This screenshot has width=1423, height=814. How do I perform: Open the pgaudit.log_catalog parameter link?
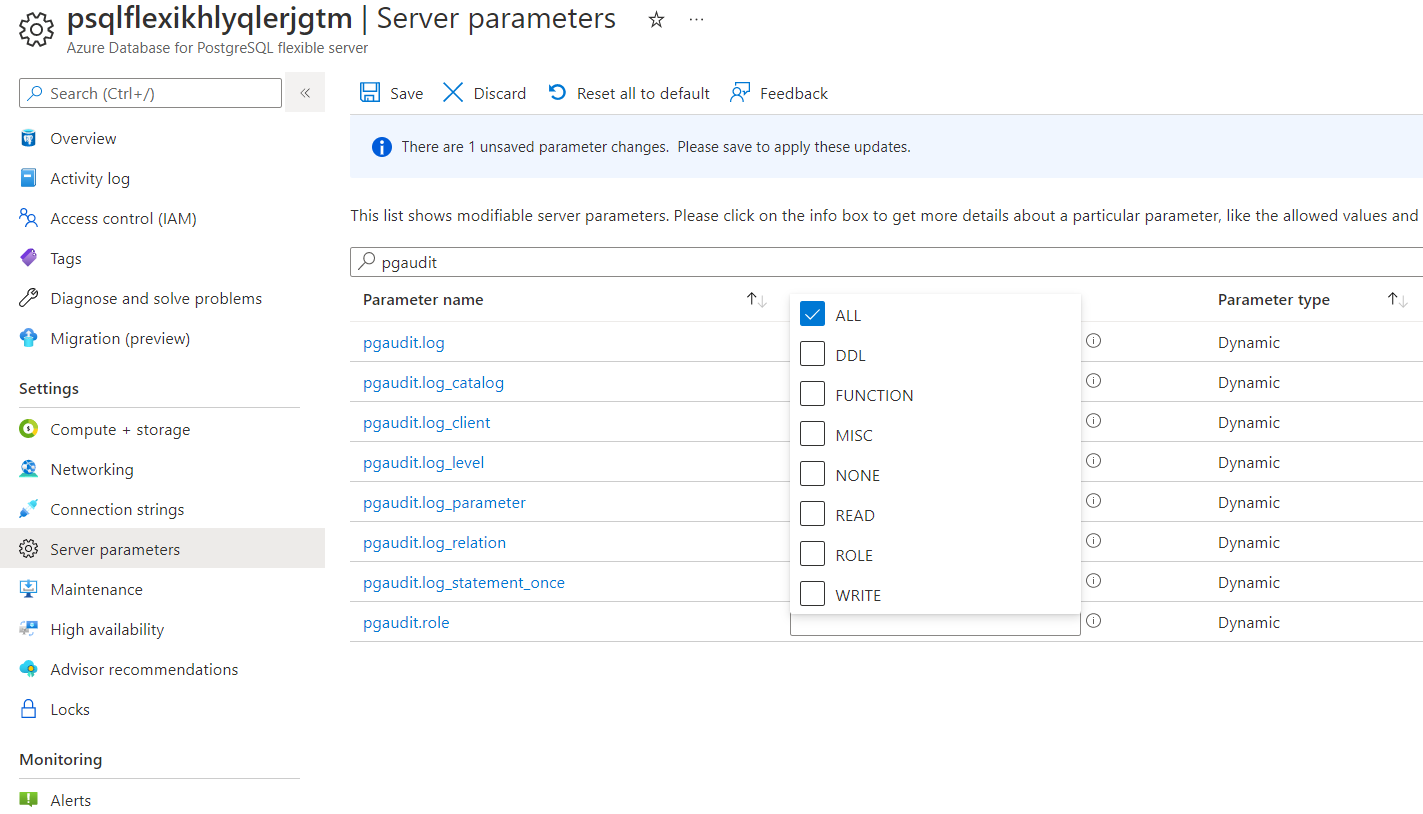pyautogui.click(x=434, y=382)
